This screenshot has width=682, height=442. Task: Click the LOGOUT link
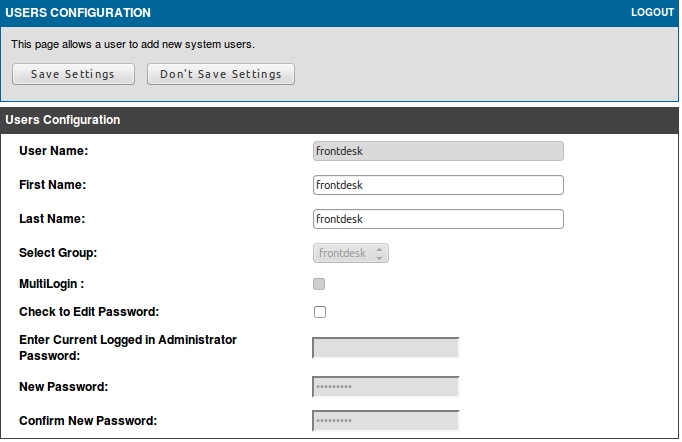(x=652, y=13)
